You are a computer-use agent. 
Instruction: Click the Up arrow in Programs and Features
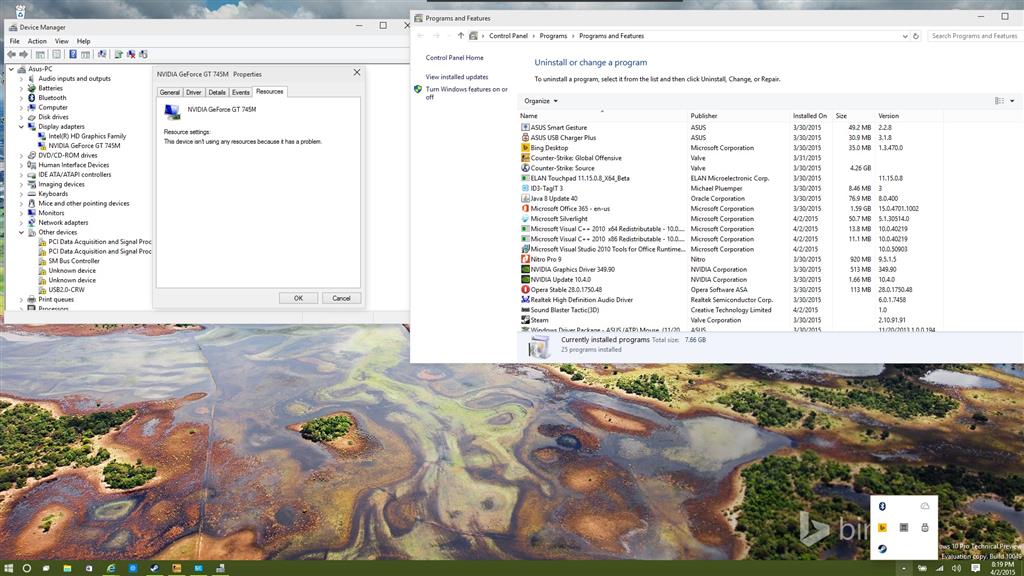click(460, 36)
